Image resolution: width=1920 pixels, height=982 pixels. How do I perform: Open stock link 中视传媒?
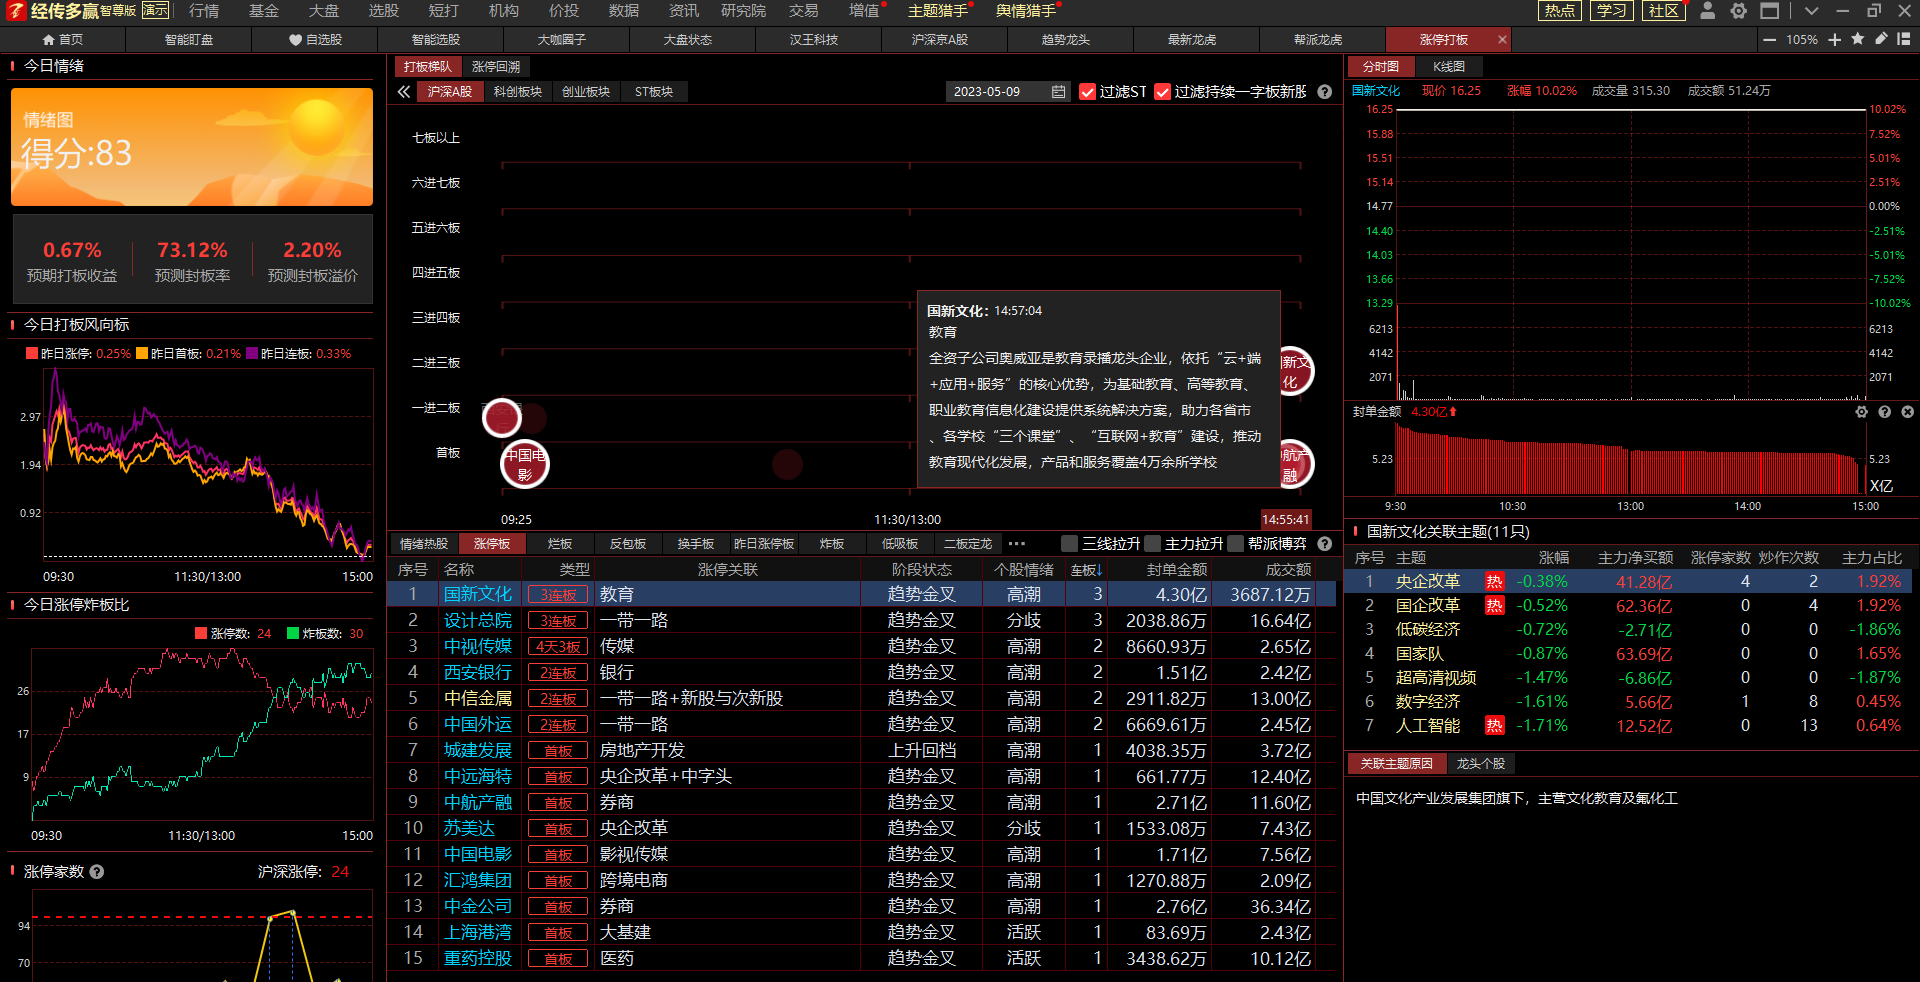click(478, 646)
